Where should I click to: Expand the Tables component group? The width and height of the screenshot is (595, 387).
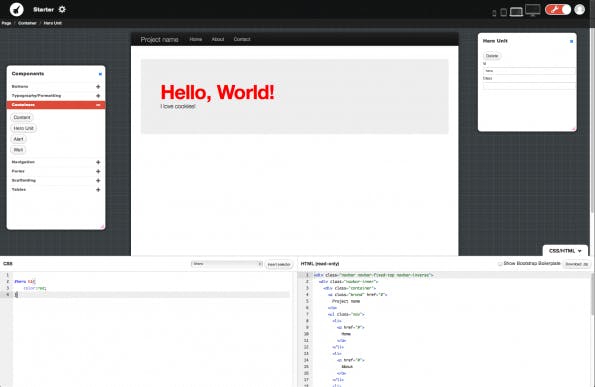[x=56, y=189]
